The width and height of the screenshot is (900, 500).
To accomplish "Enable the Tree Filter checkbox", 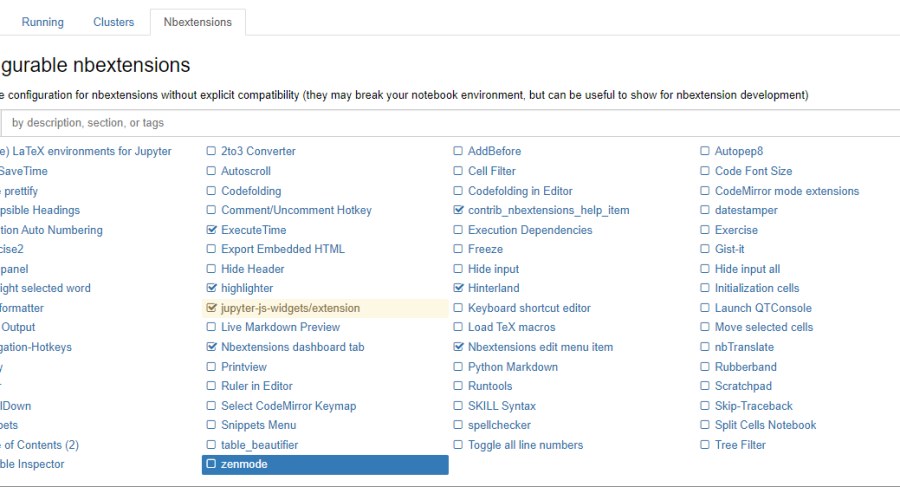I will [705, 446].
